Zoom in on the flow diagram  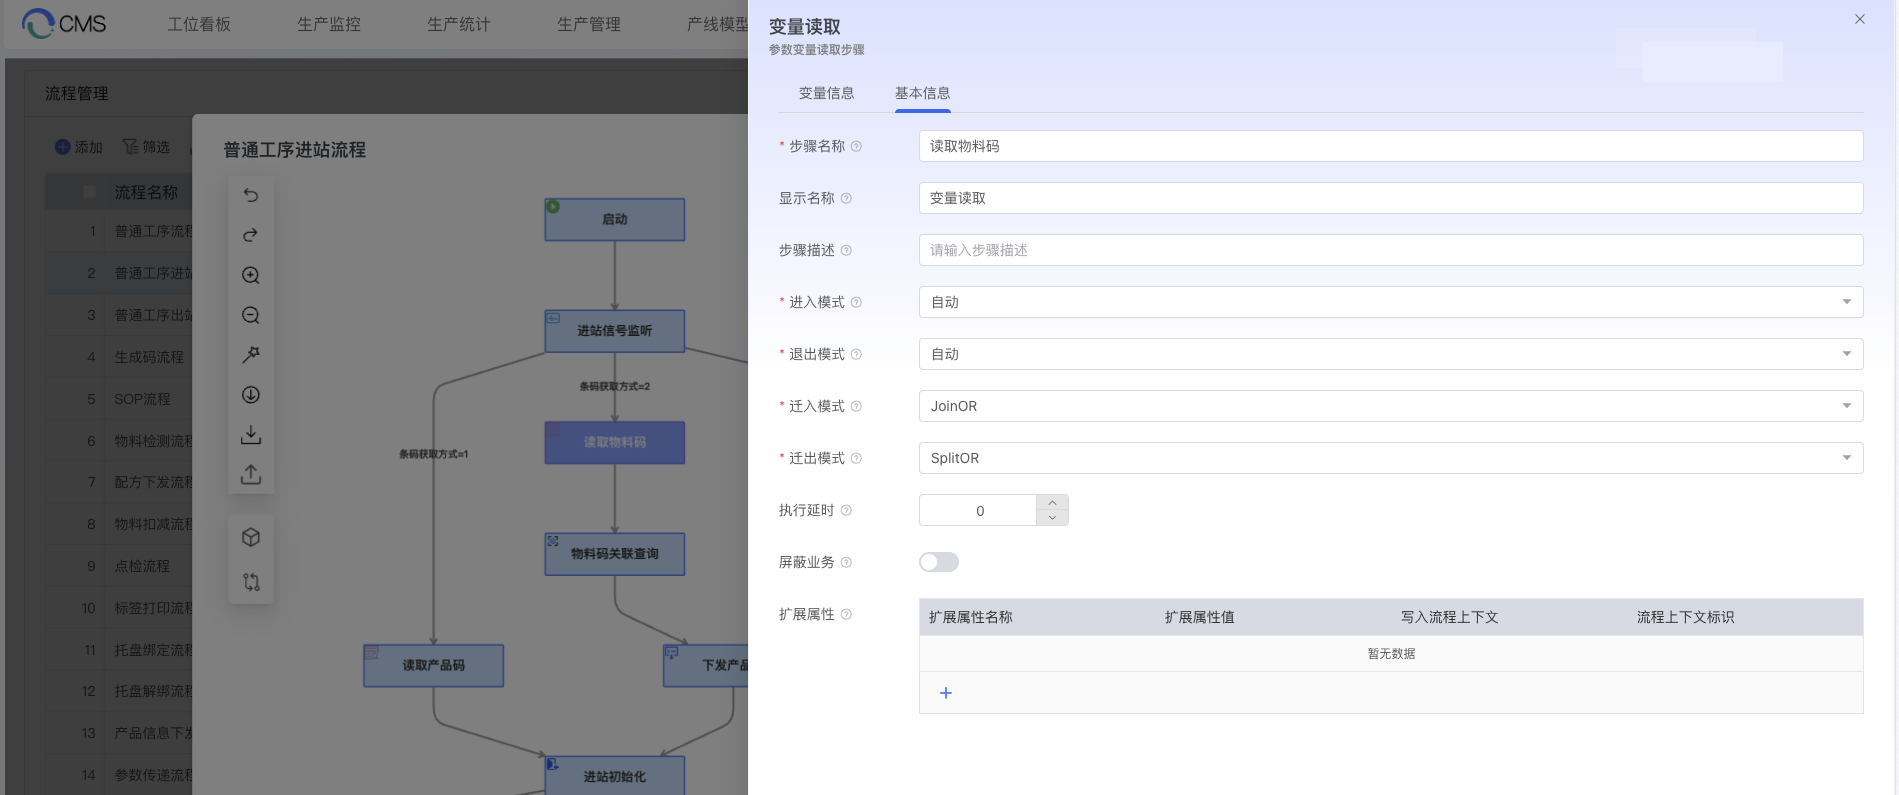(251, 275)
